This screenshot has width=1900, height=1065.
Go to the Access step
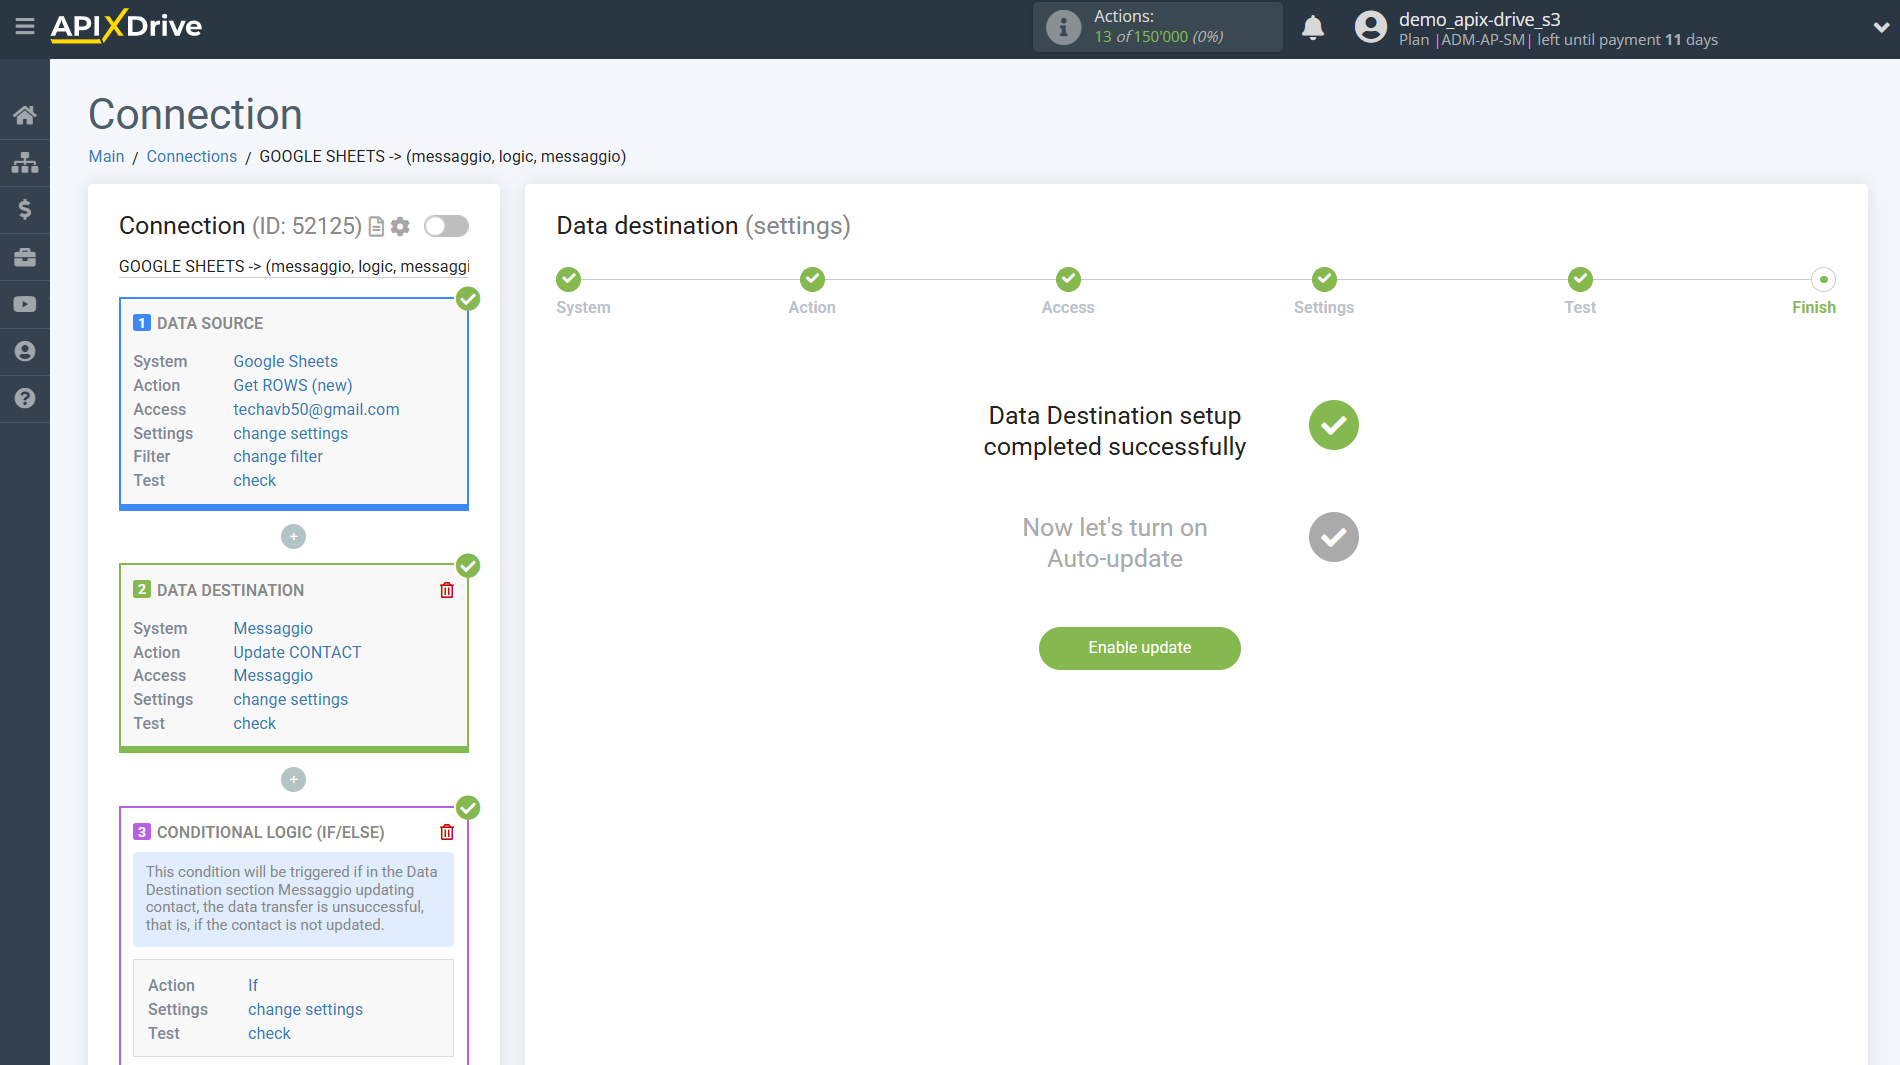pyautogui.click(x=1068, y=279)
